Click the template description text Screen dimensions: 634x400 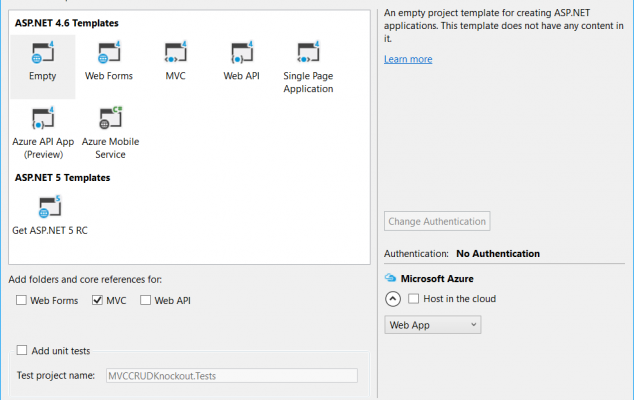pyautogui.click(x=504, y=25)
